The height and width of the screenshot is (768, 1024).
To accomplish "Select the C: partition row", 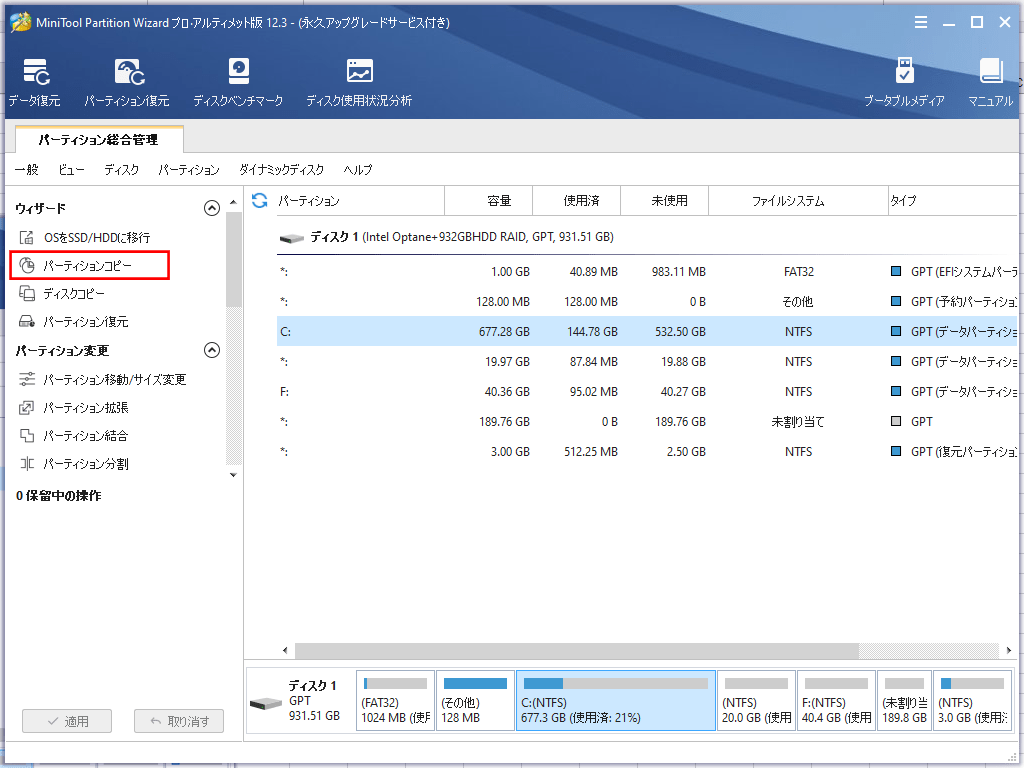I will click(647, 331).
